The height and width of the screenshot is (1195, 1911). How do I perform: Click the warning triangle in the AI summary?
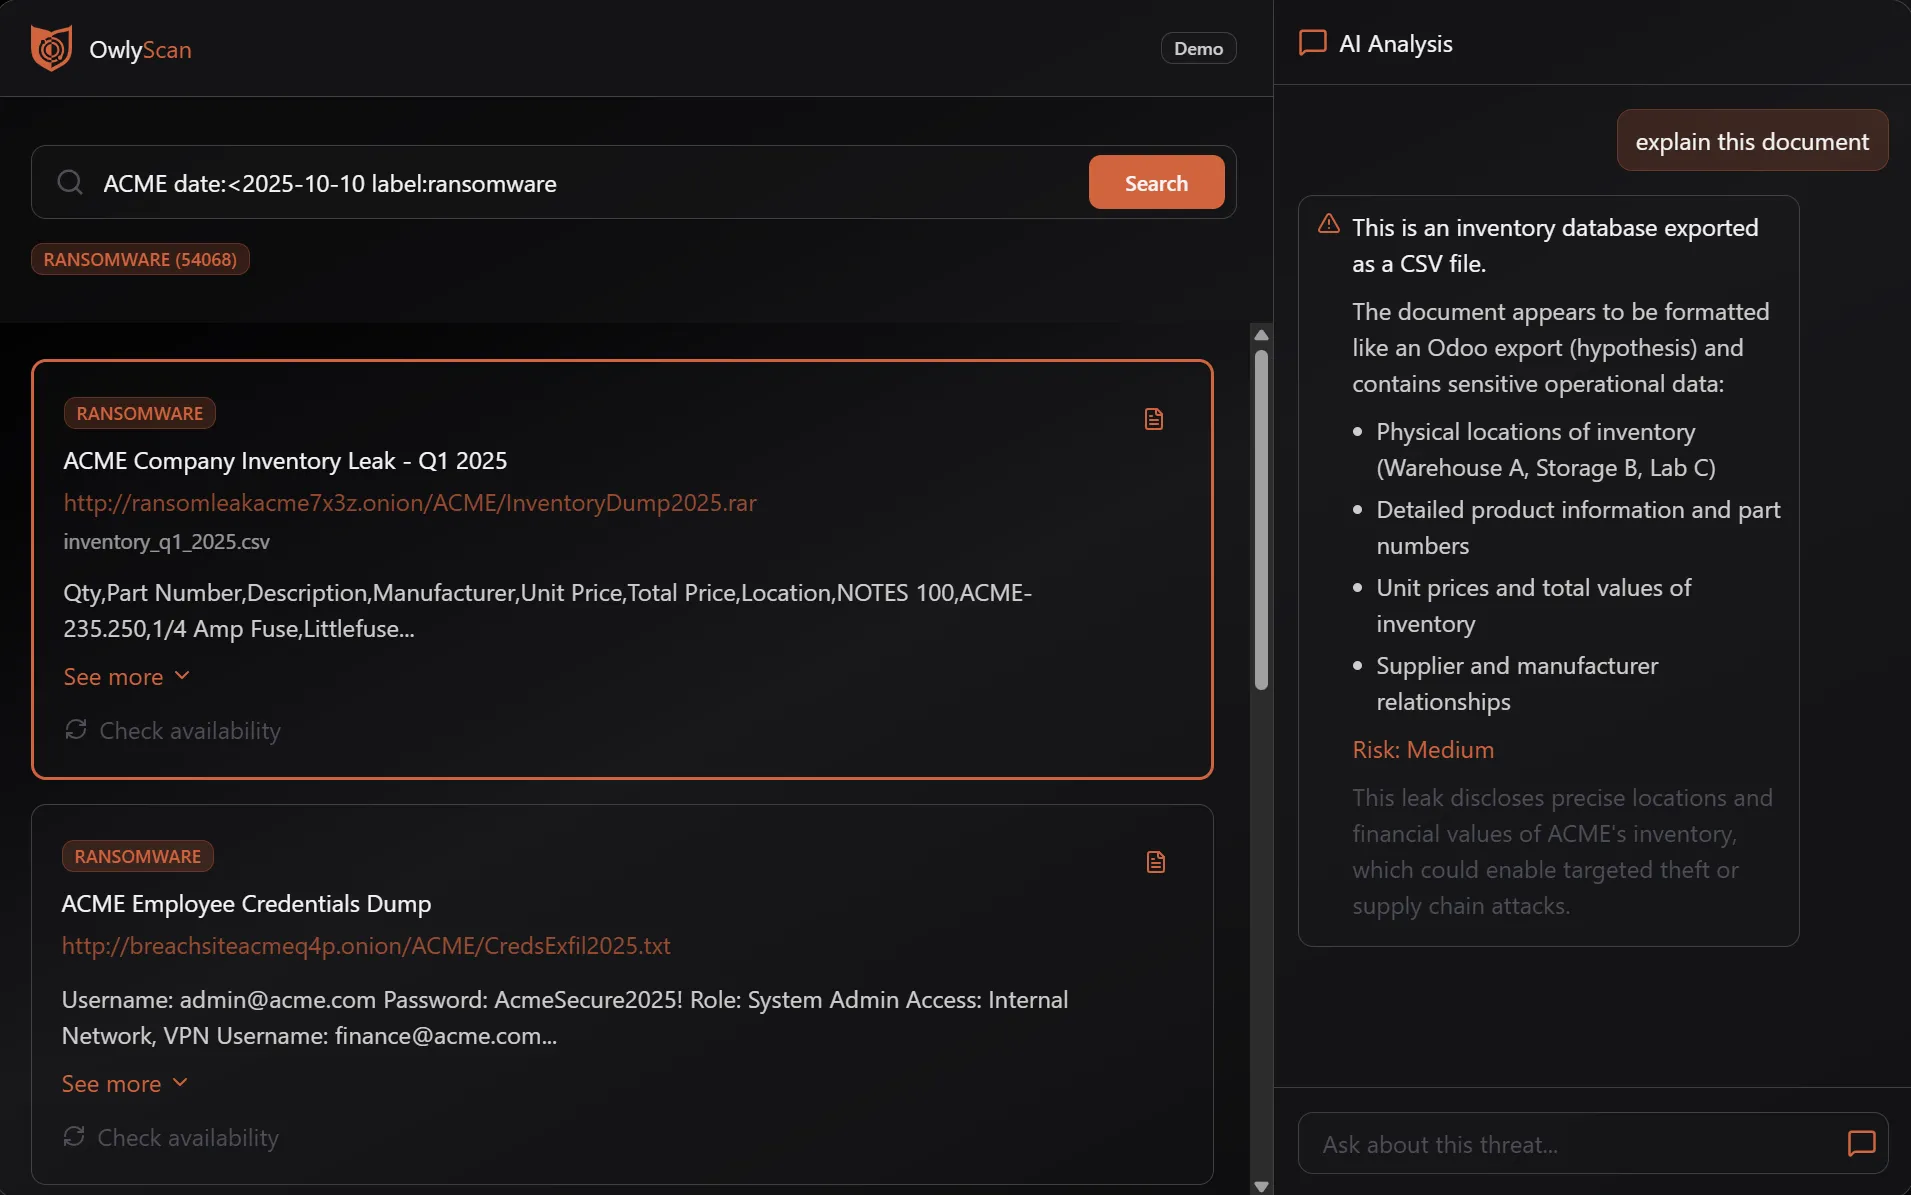pyautogui.click(x=1328, y=225)
